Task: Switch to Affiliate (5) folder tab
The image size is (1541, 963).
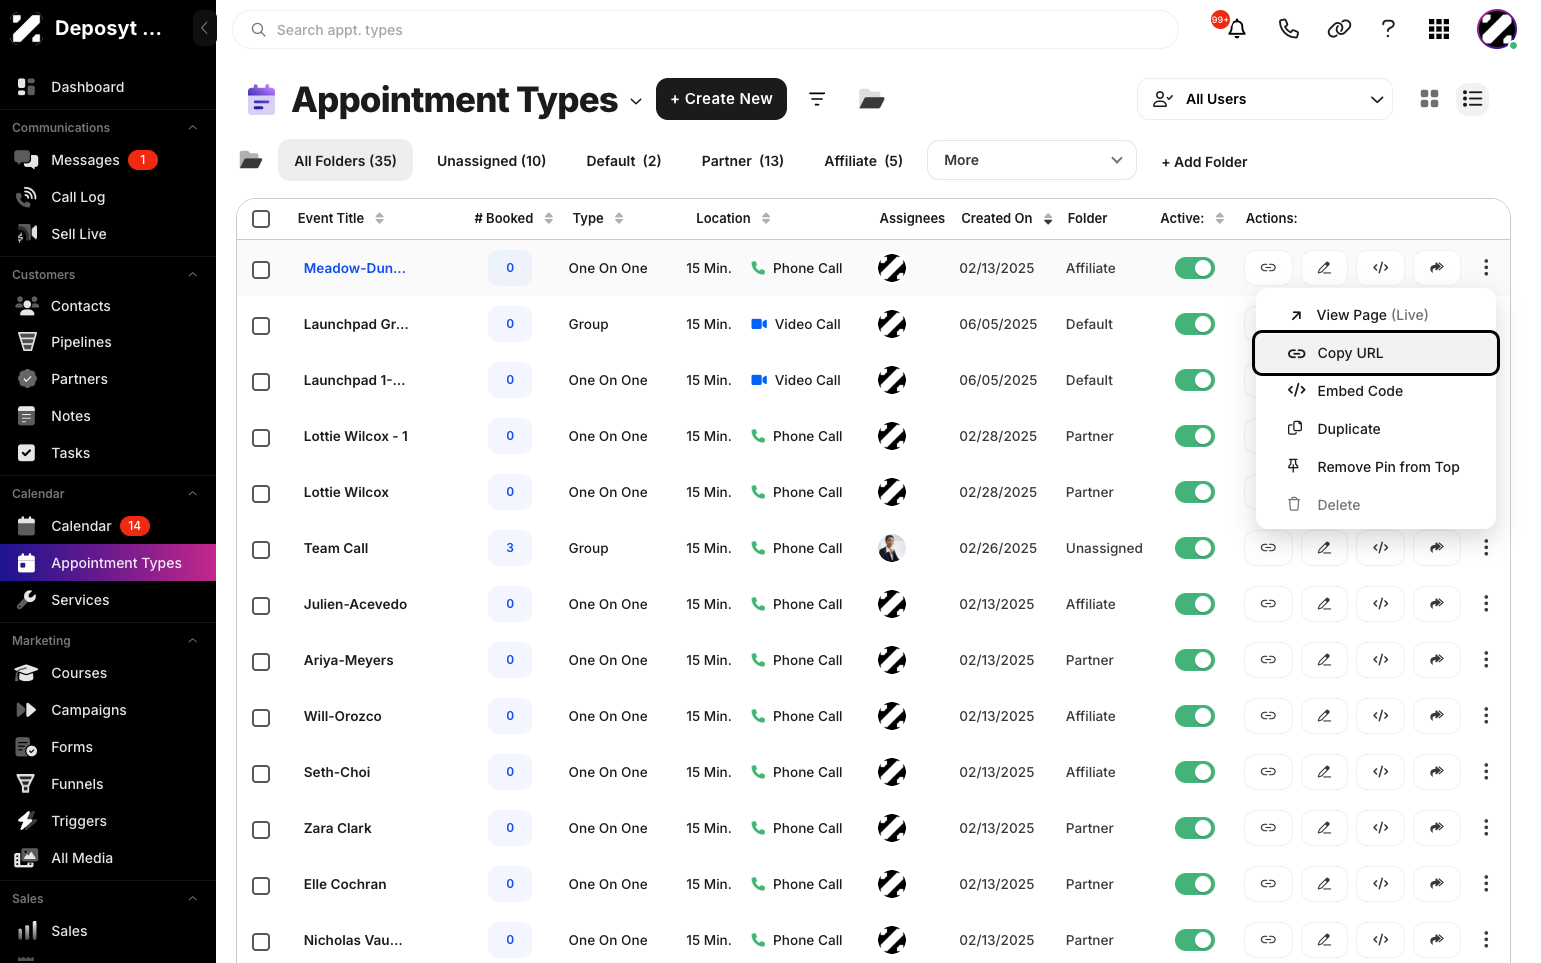Action: point(863,161)
